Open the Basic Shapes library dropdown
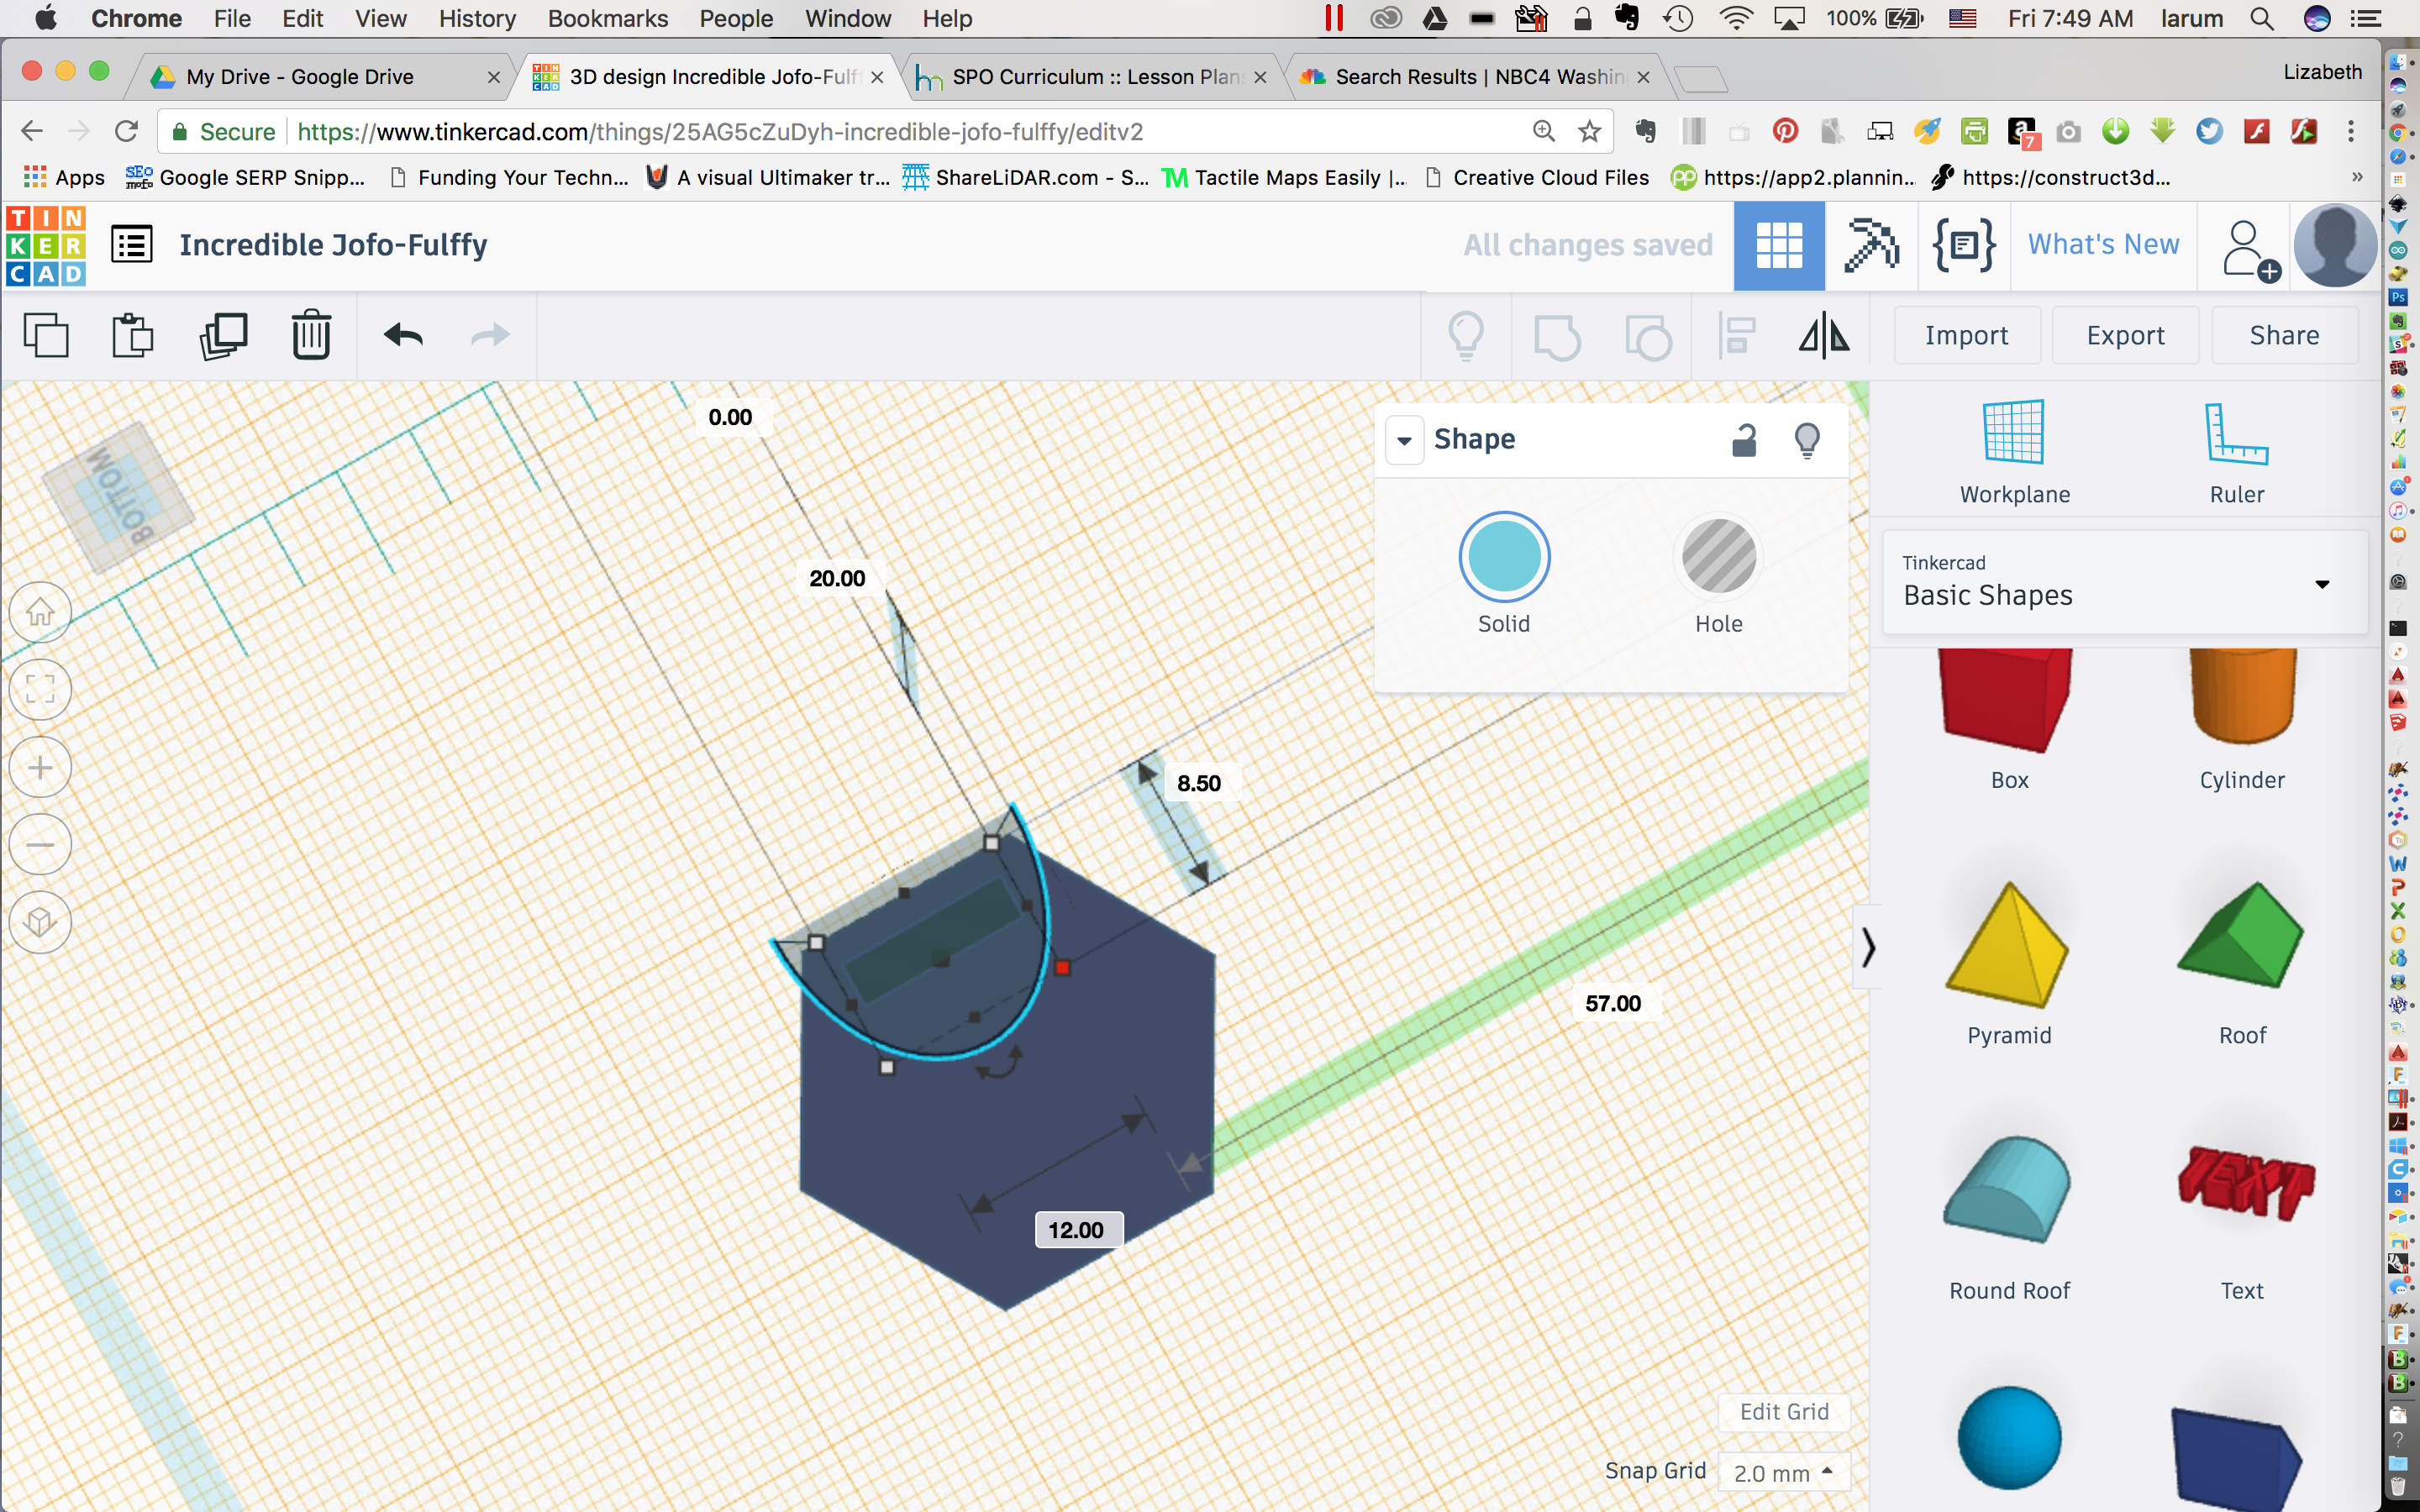Image resolution: width=2420 pixels, height=1512 pixels. [x=2125, y=582]
